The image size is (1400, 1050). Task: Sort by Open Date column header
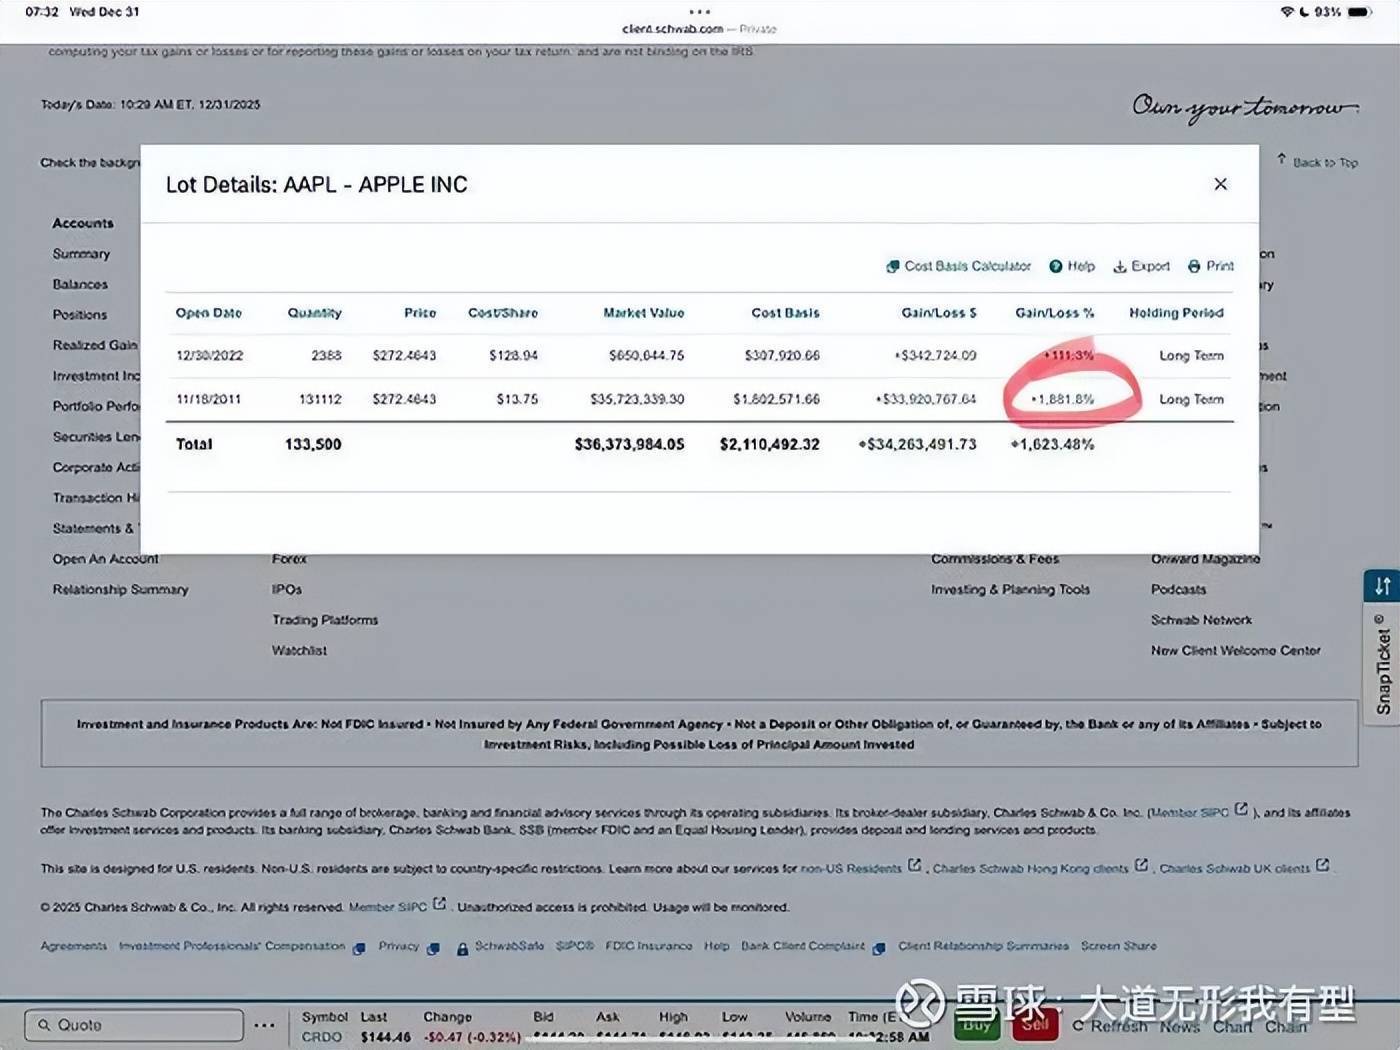point(208,313)
